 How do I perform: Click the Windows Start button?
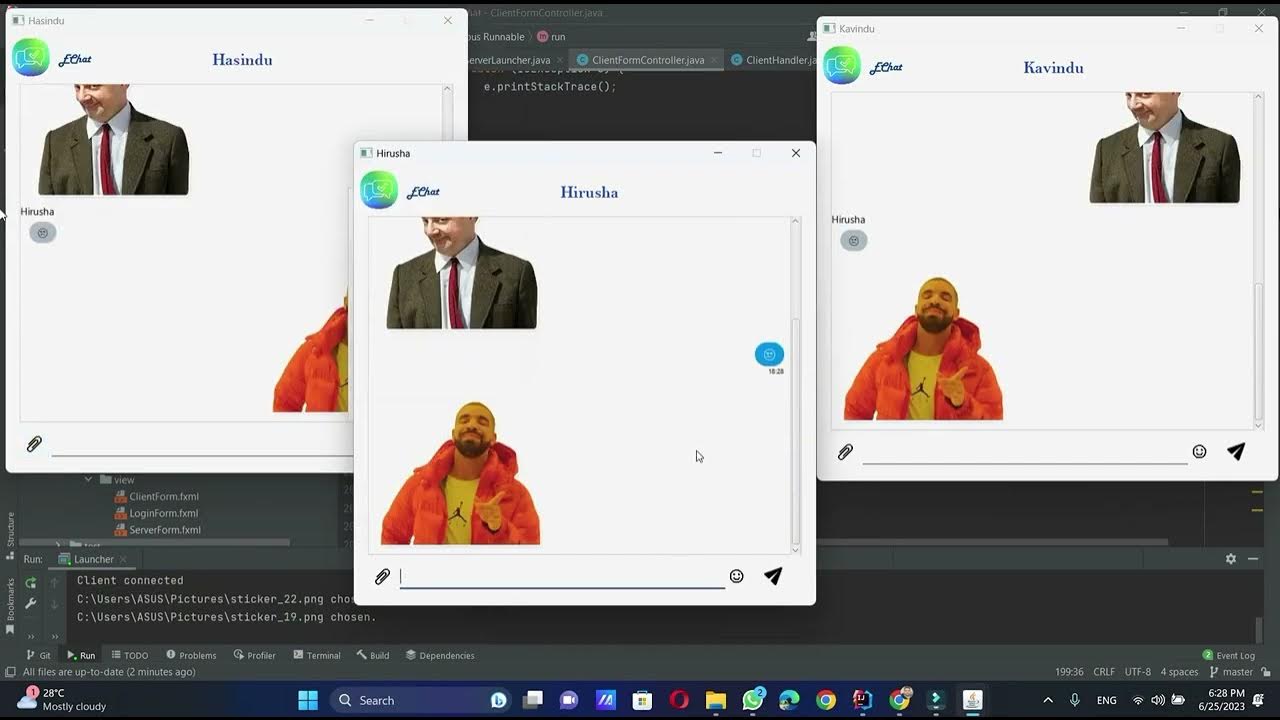pos(308,700)
